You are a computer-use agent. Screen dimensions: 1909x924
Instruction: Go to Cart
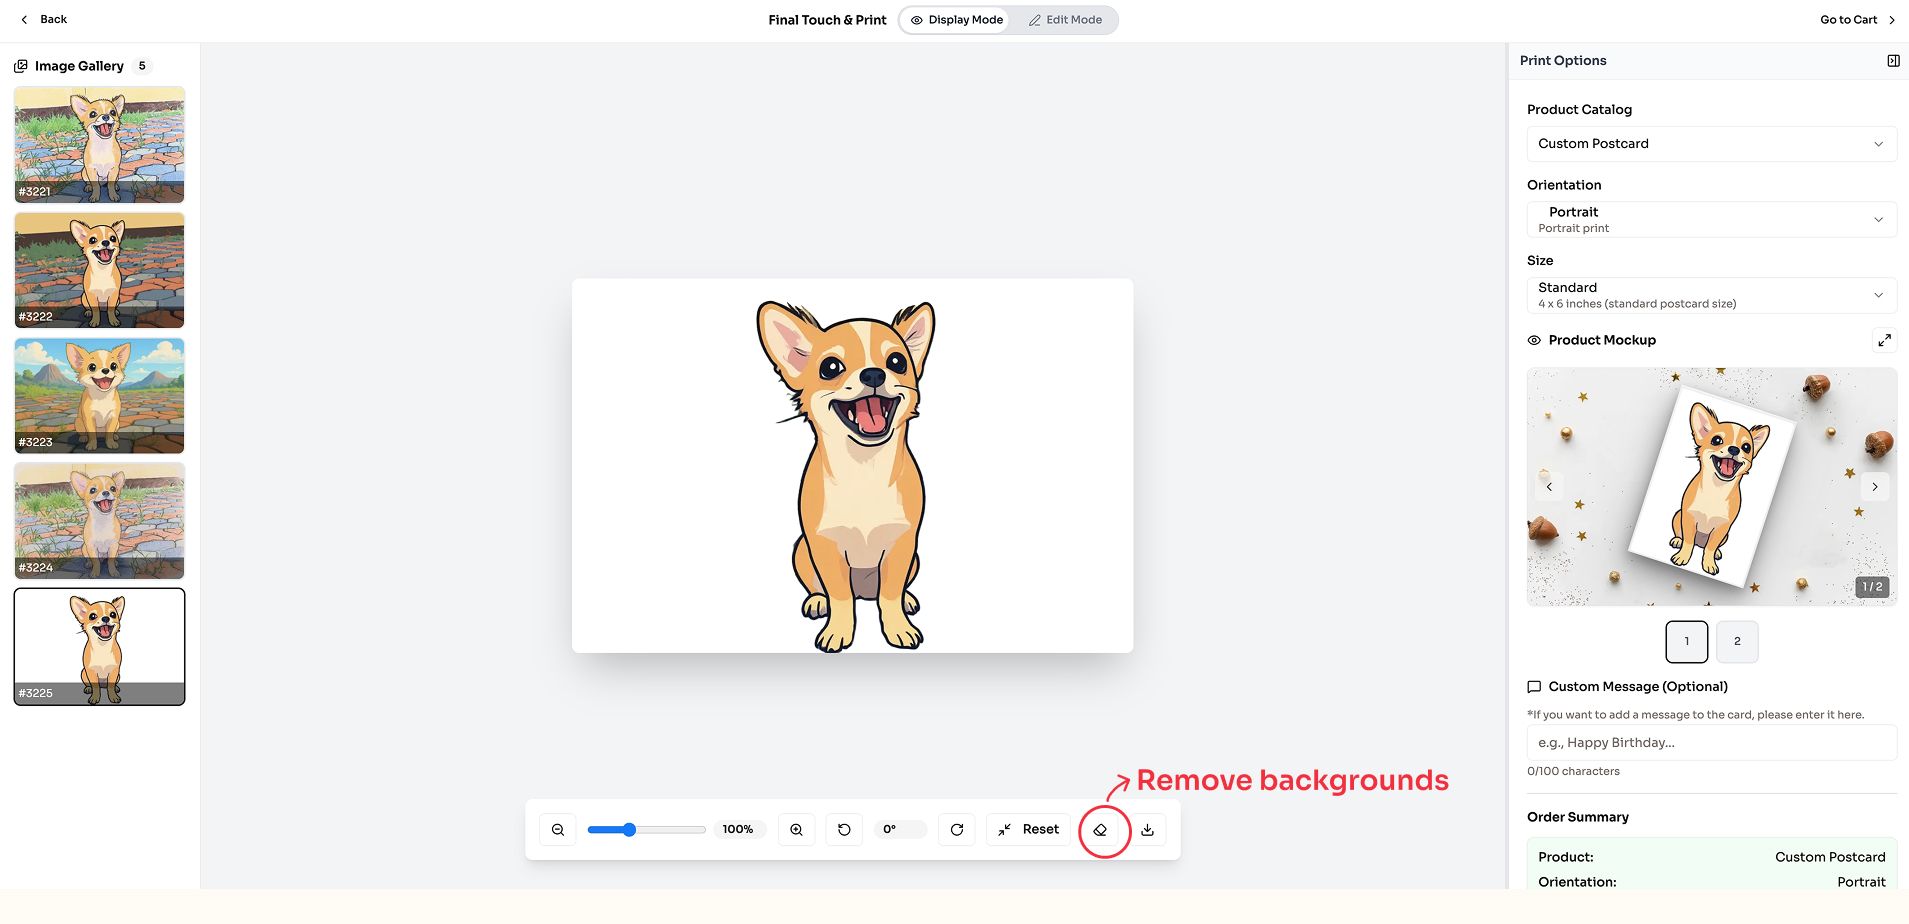(1858, 20)
